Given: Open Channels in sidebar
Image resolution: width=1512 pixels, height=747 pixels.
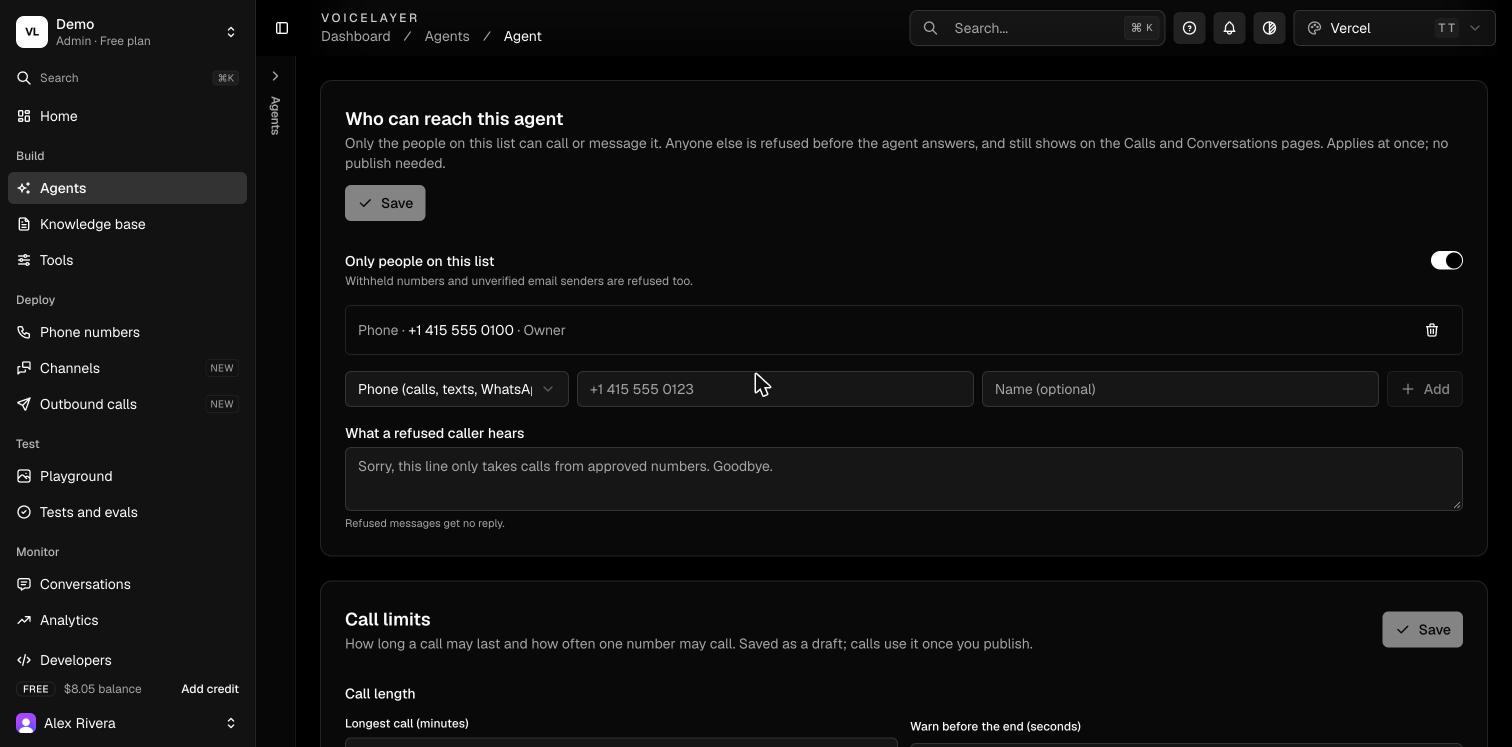Looking at the screenshot, I should pyautogui.click(x=127, y=368).
